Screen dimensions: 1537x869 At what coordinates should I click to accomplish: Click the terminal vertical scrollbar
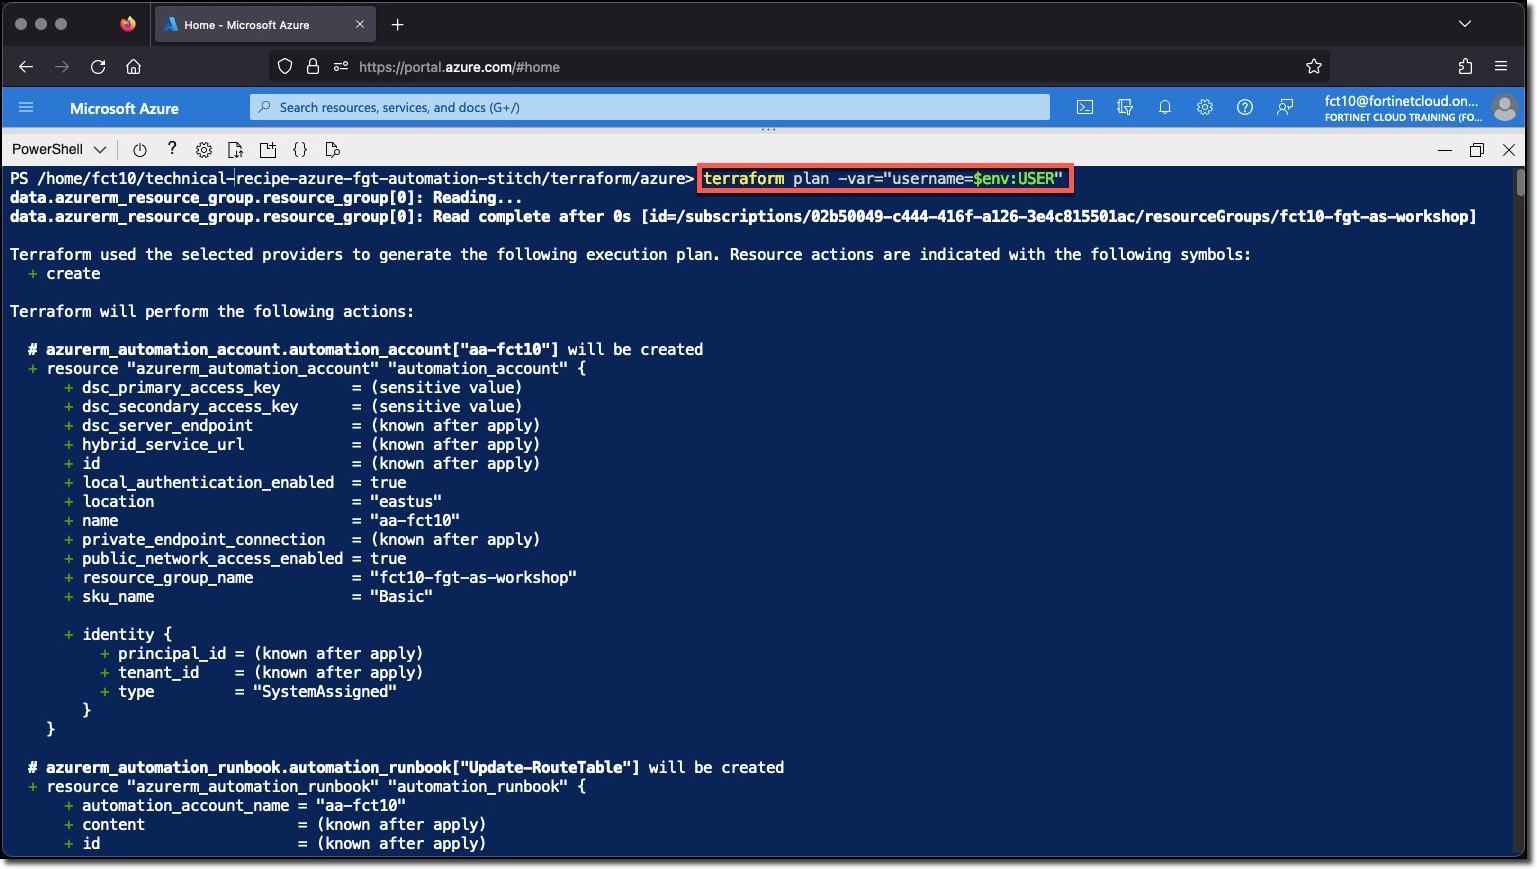(x=1520, y=183)
